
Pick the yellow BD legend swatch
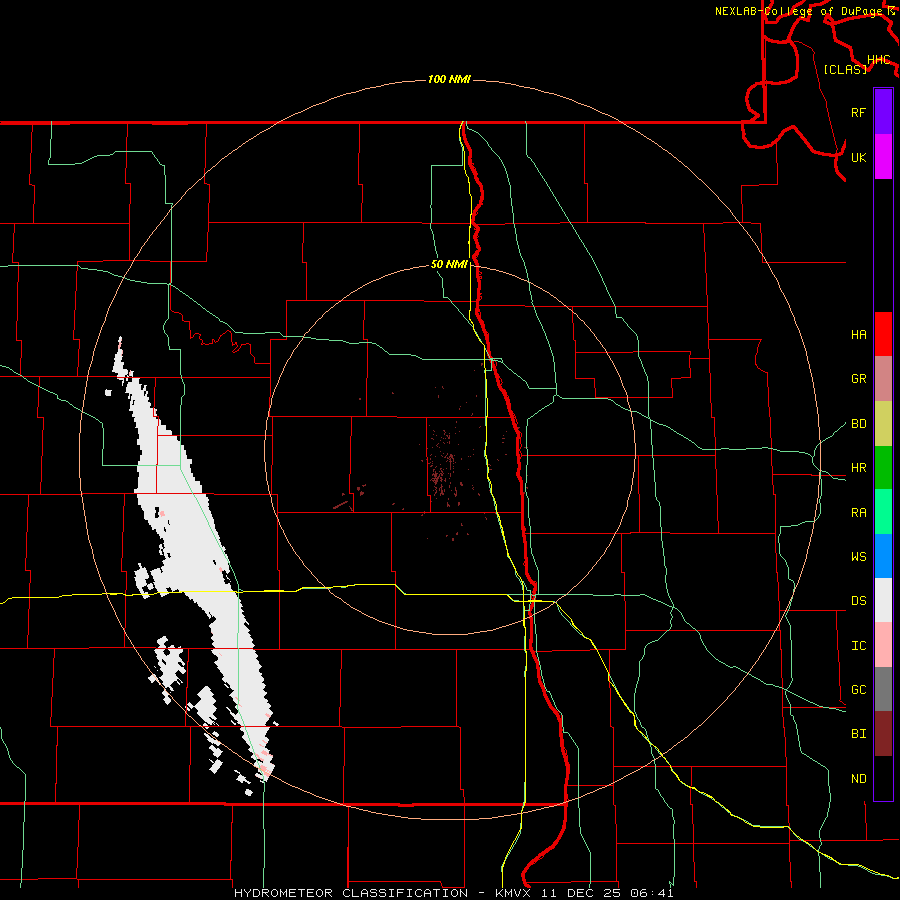[x=883, y=424]
